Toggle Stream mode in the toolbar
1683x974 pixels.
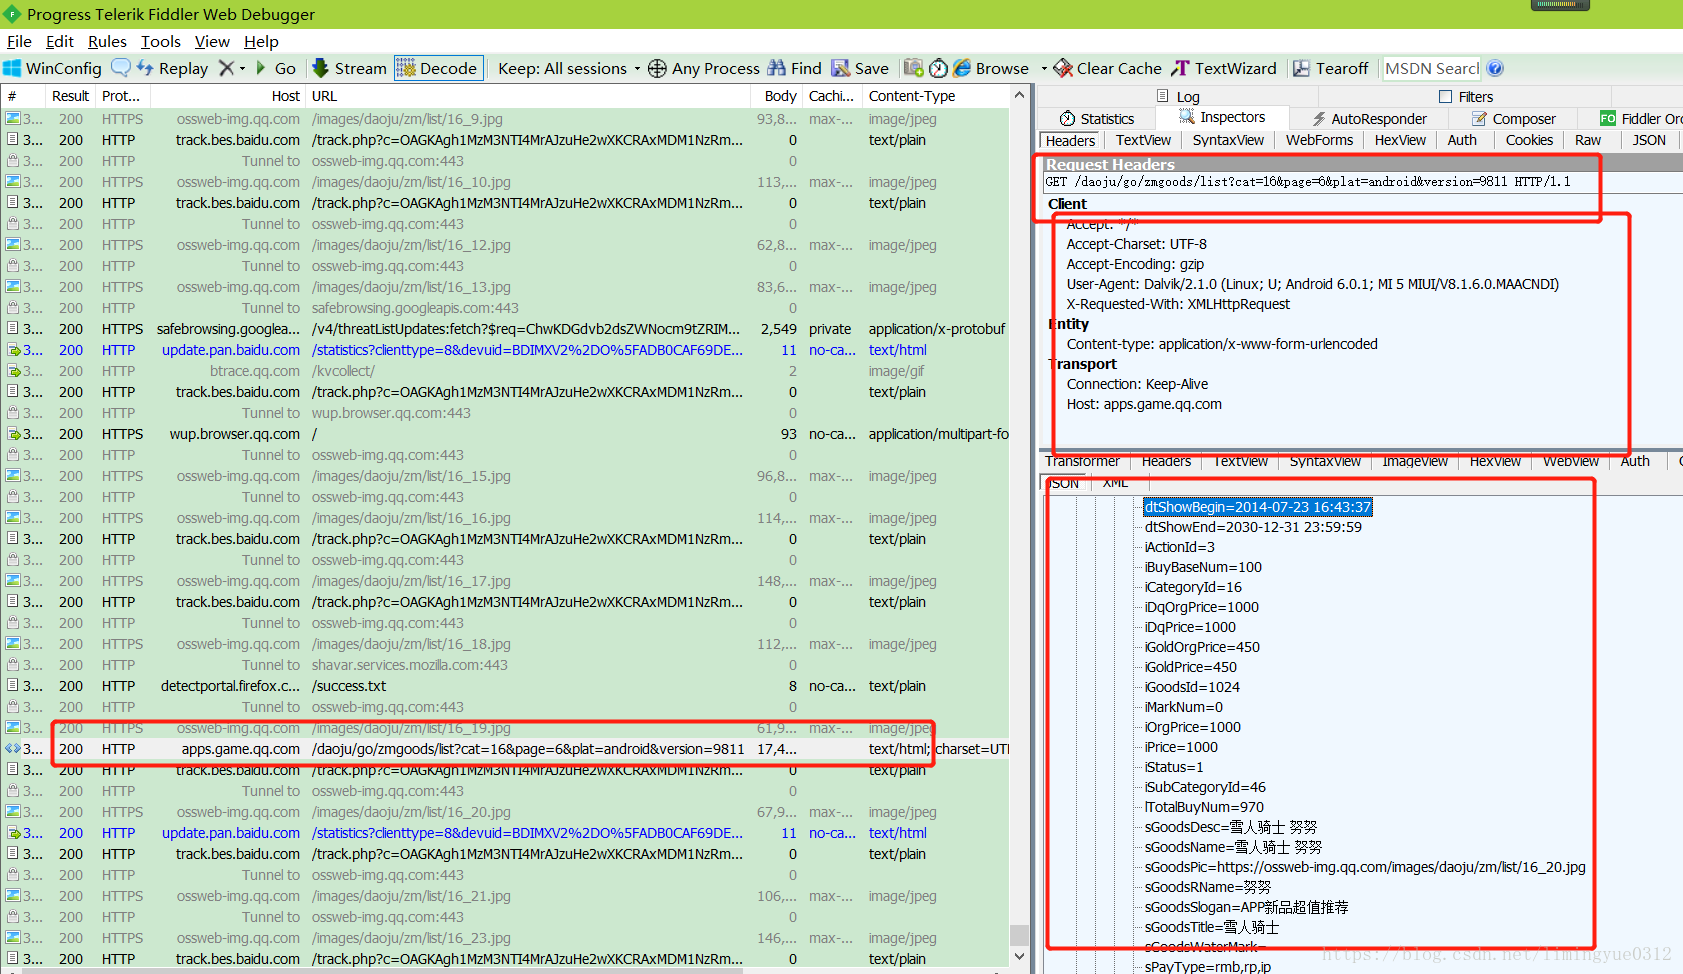(x=349, y=68)
